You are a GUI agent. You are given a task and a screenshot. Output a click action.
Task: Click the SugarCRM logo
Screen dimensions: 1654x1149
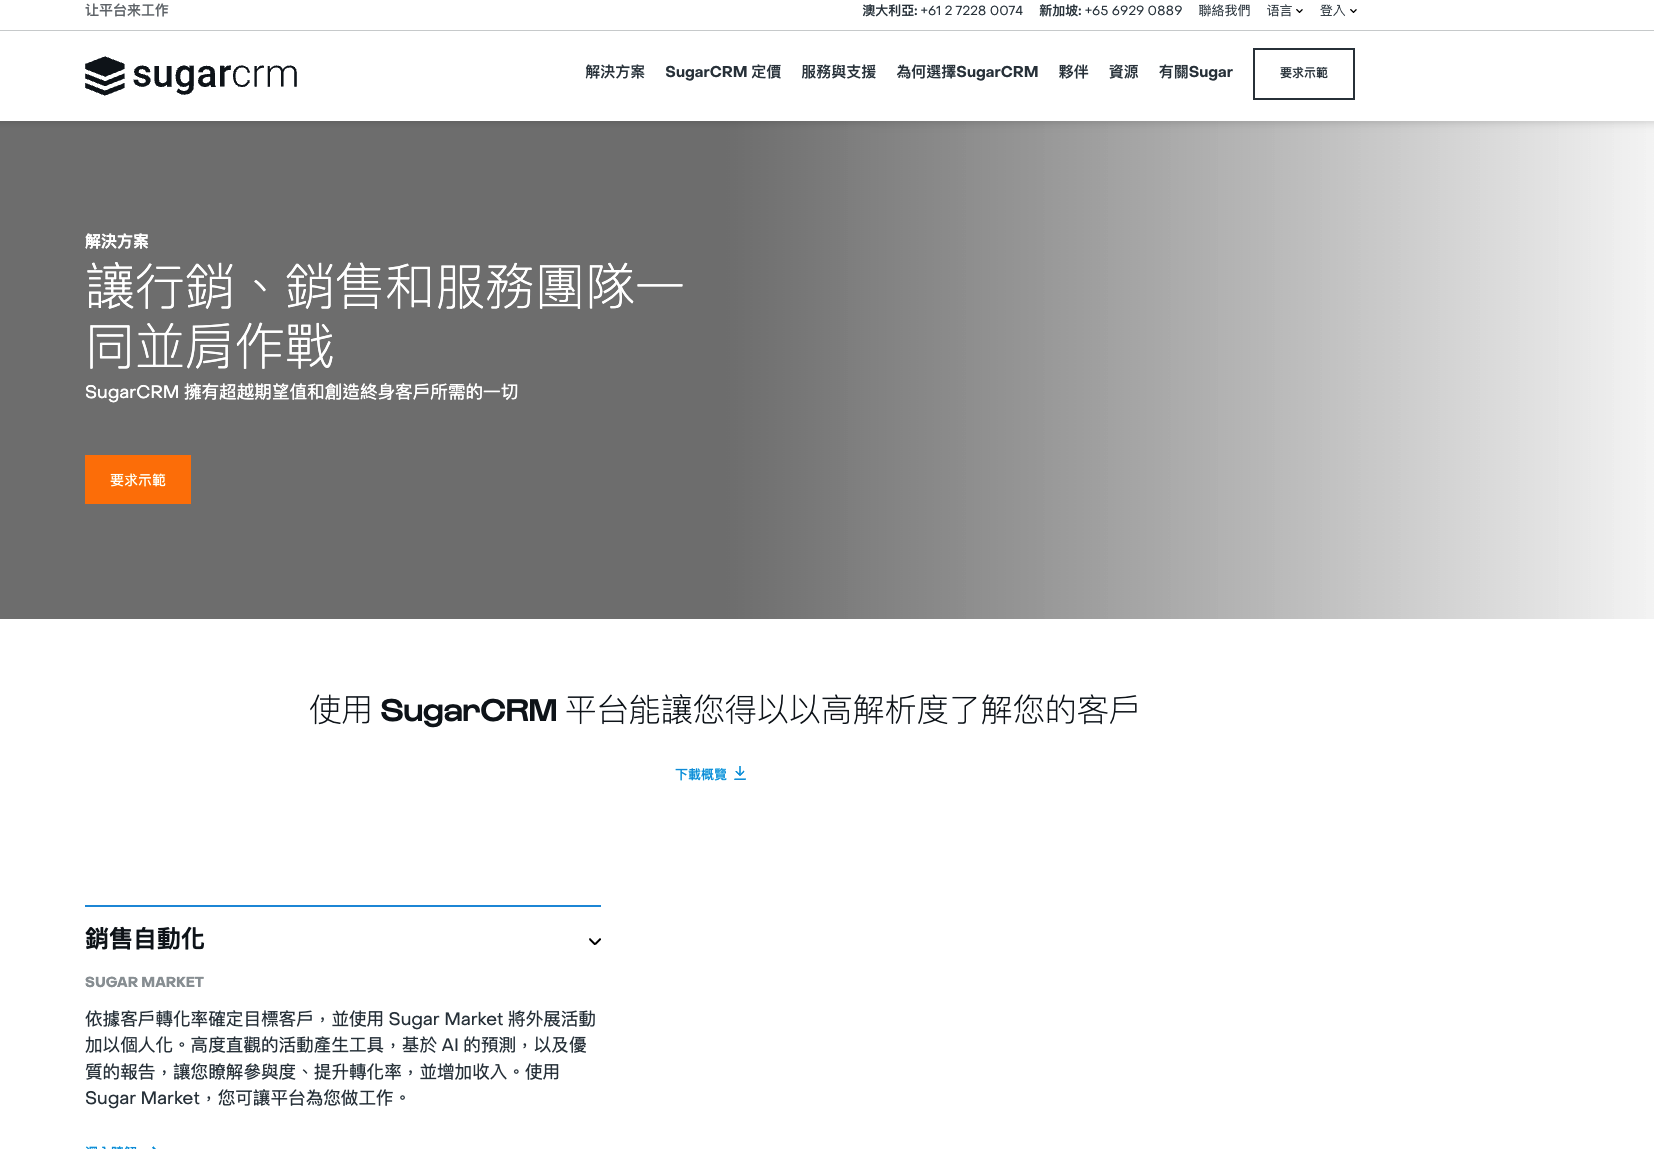tap(191, 75)
